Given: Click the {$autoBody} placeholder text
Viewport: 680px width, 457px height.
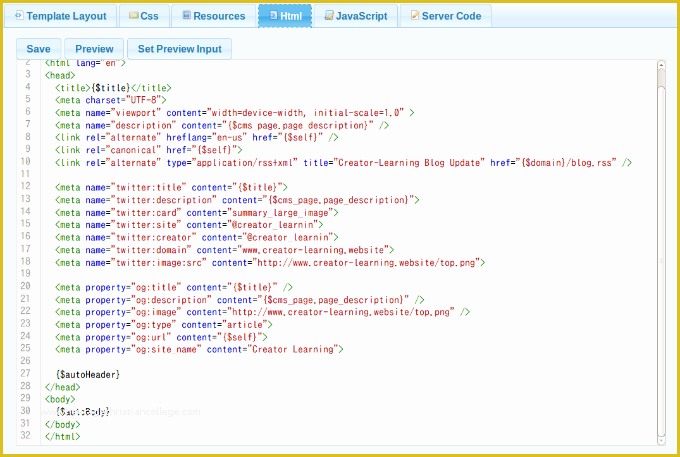Looking at the screenshot, I should tap(83, 411).
